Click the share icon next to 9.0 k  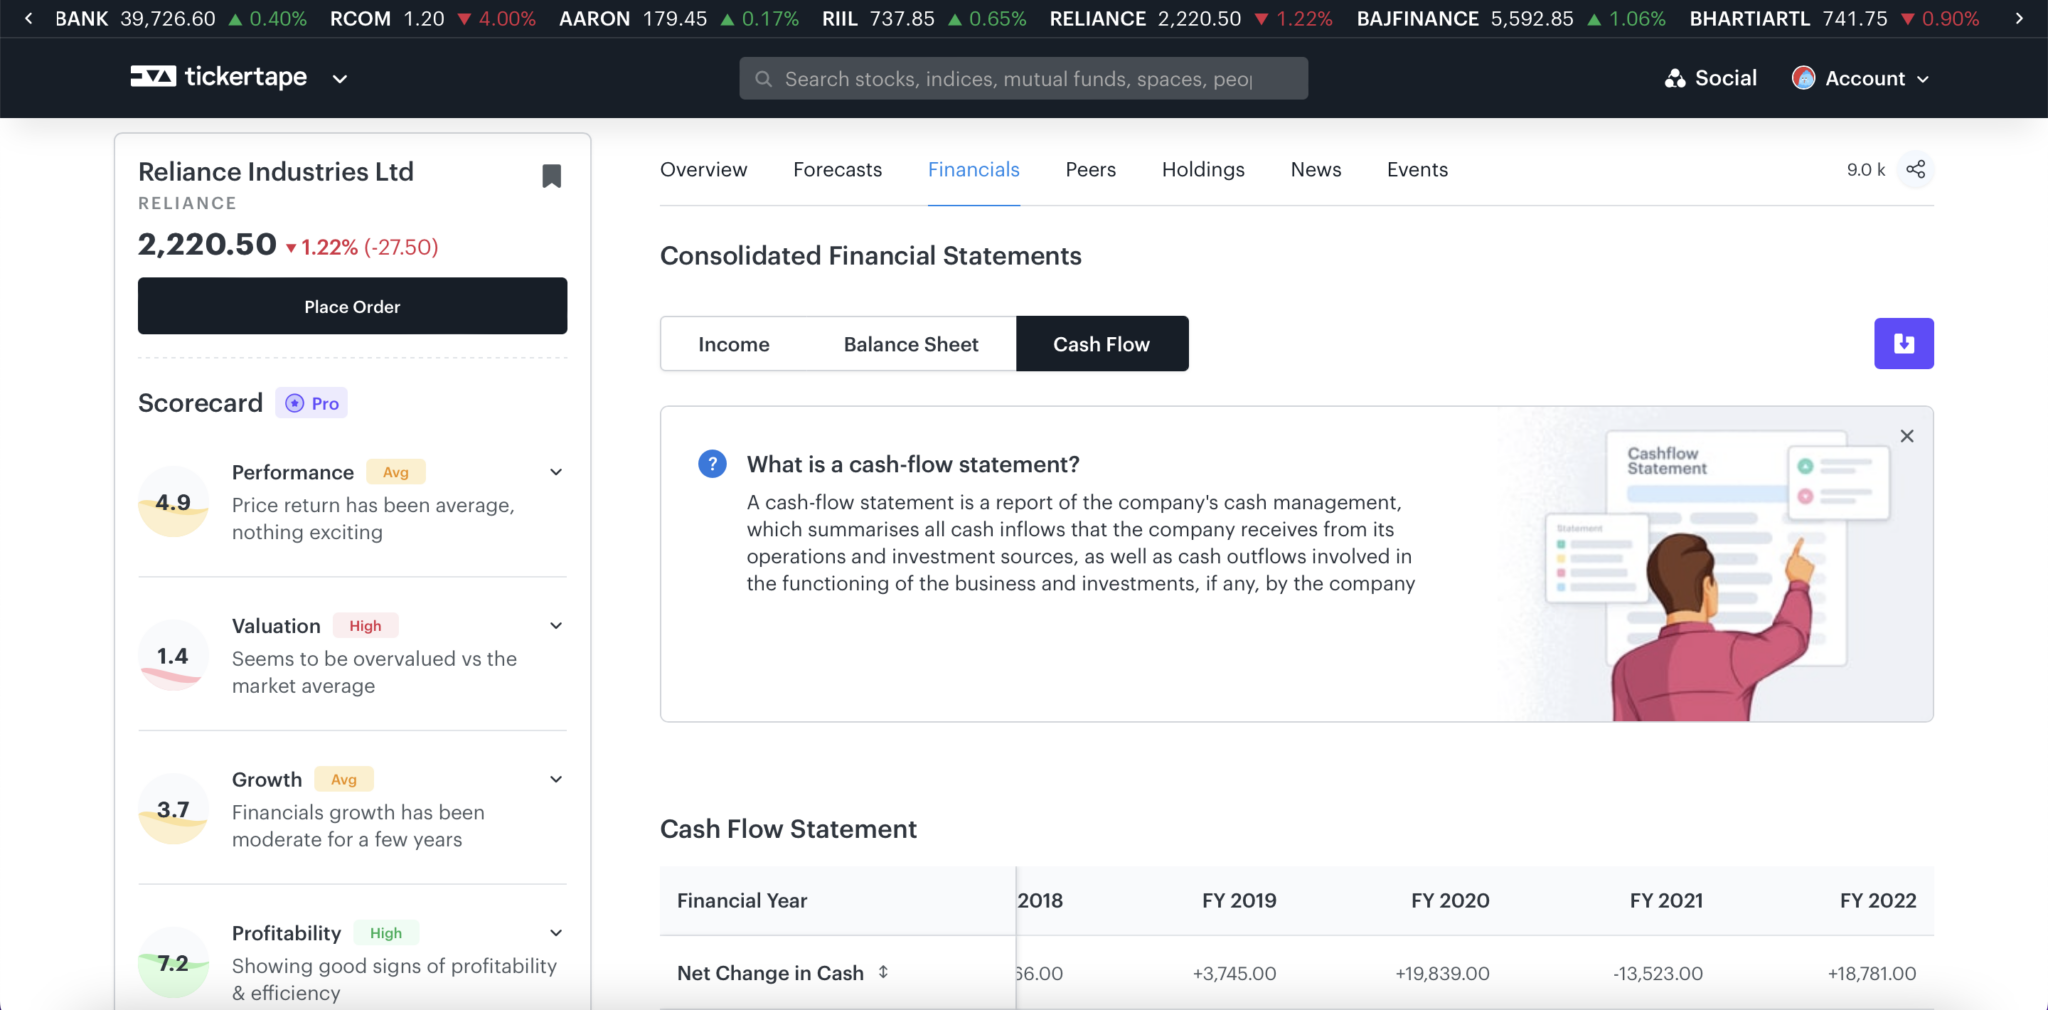[1915, 170]
